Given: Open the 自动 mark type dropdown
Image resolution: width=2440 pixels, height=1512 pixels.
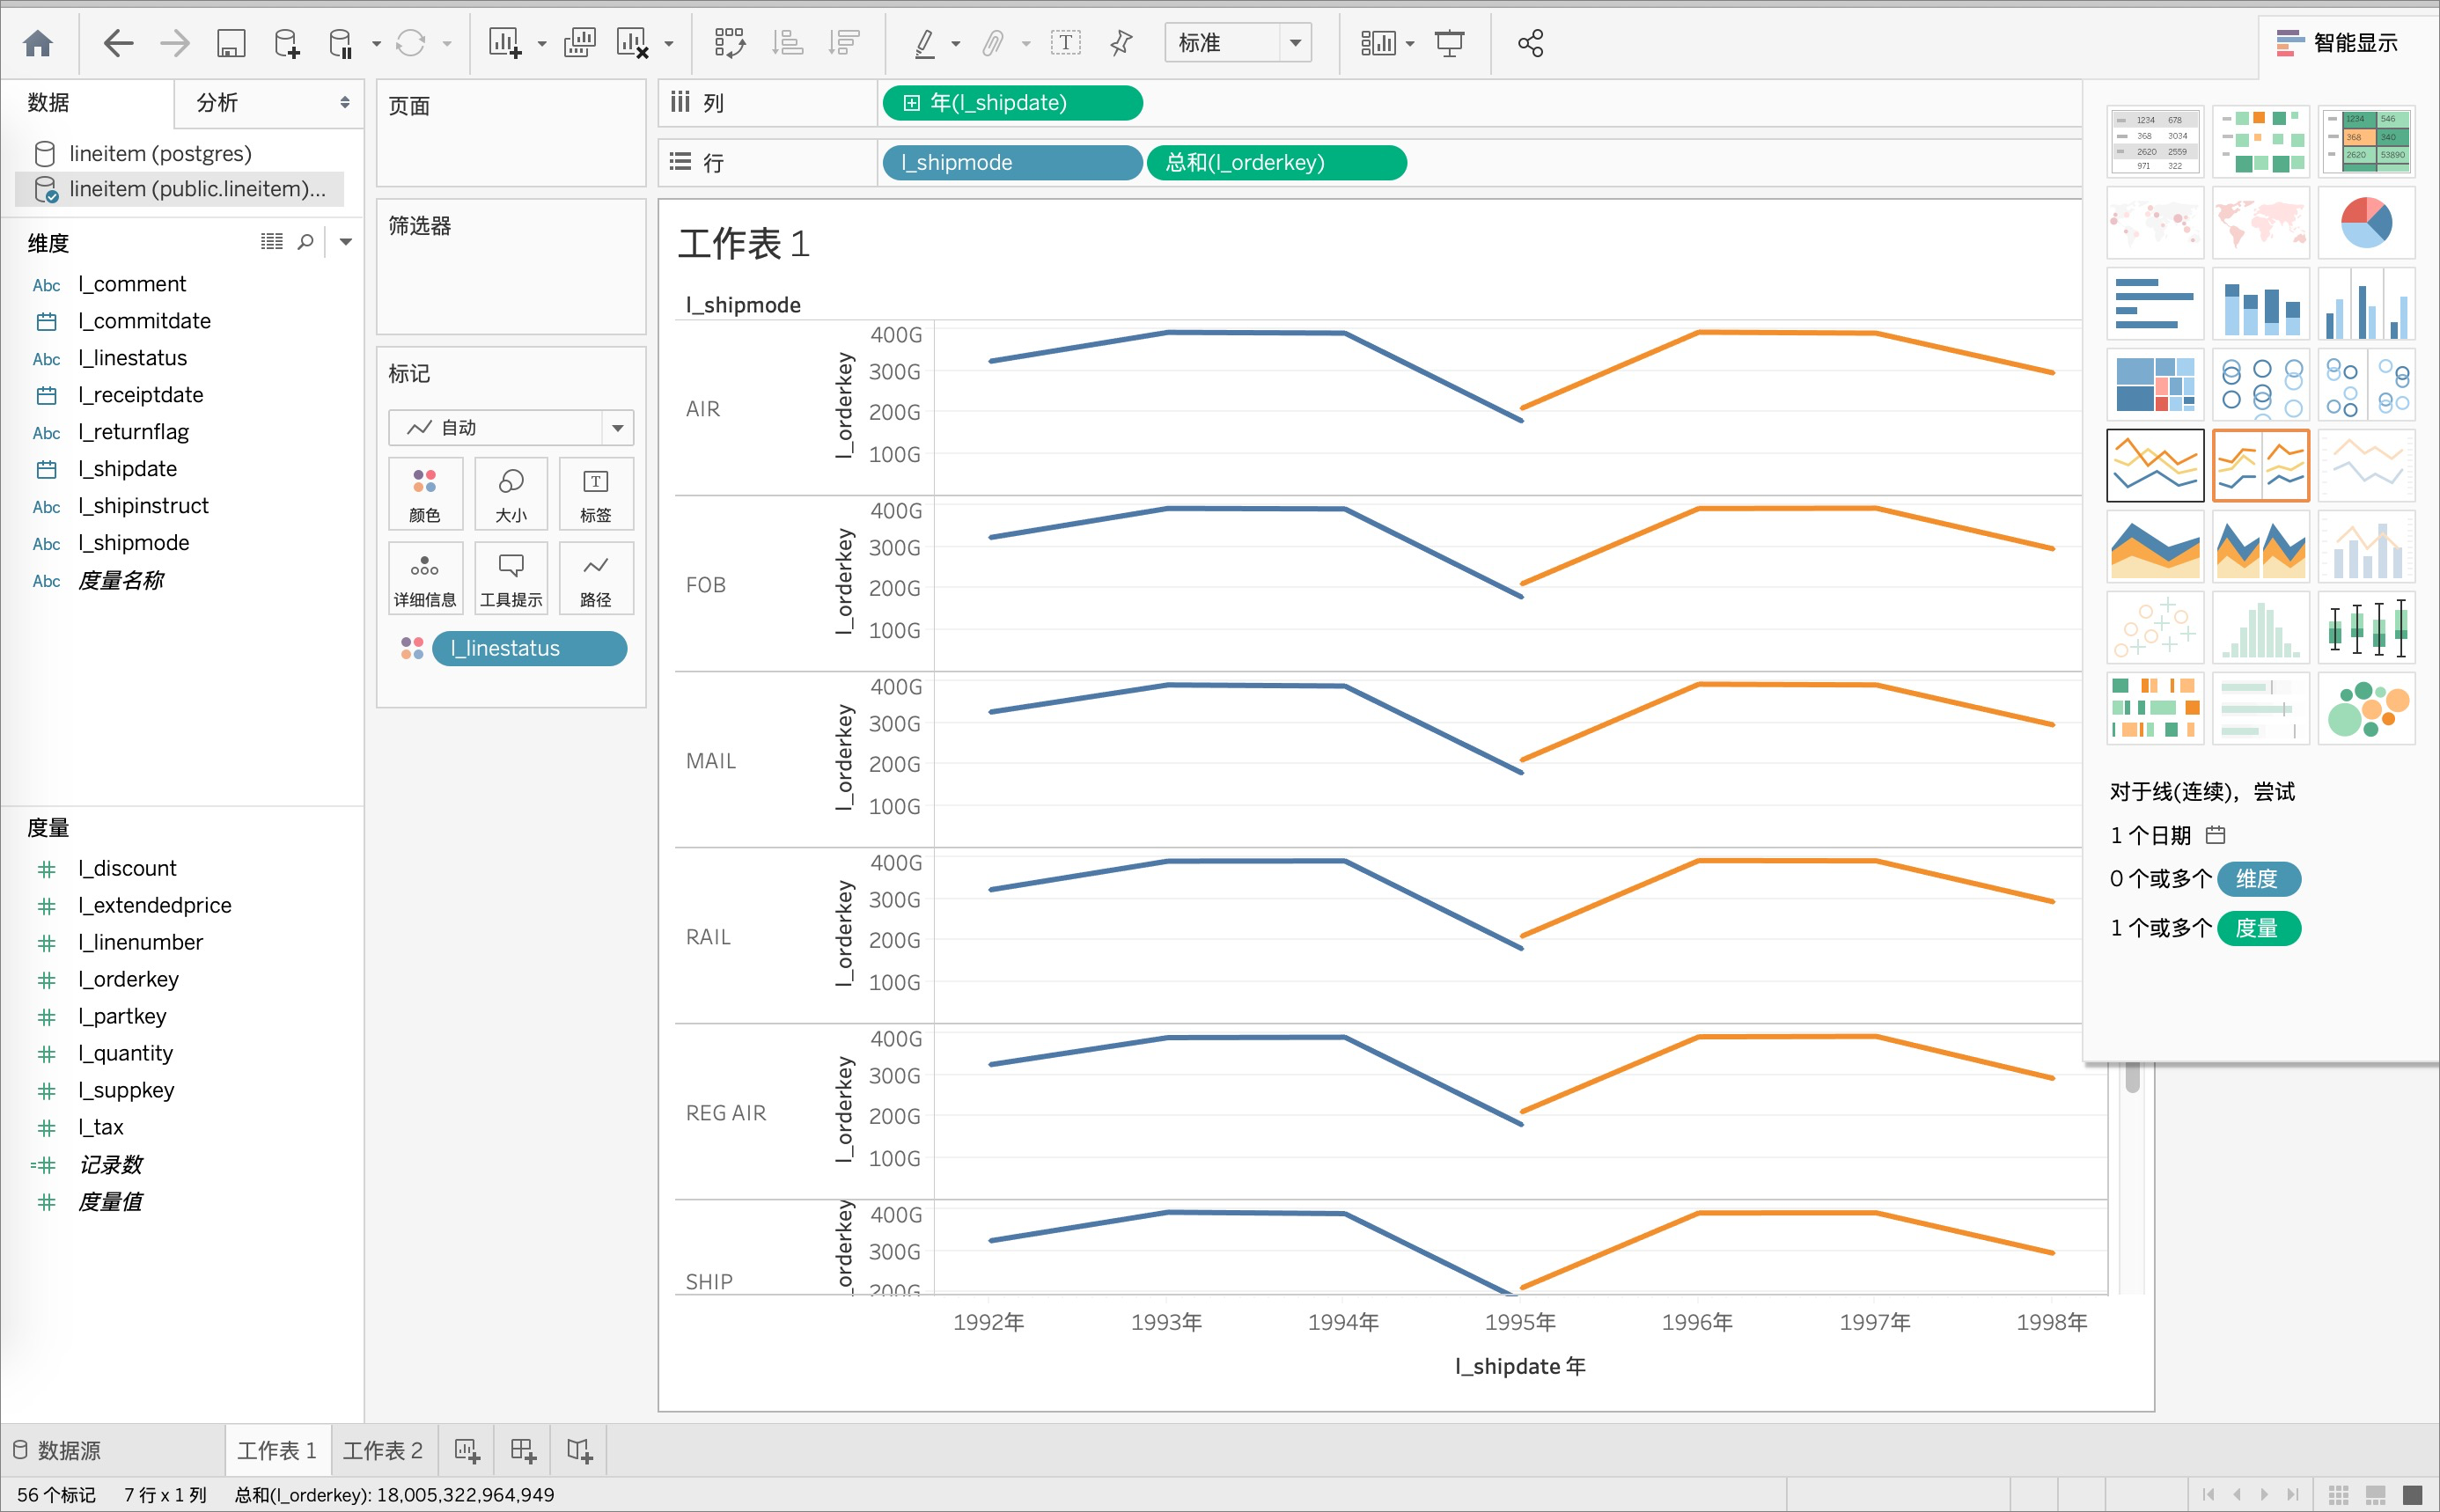Looking at the screenshot, I should pyautogui.click(x=617, y=427).
